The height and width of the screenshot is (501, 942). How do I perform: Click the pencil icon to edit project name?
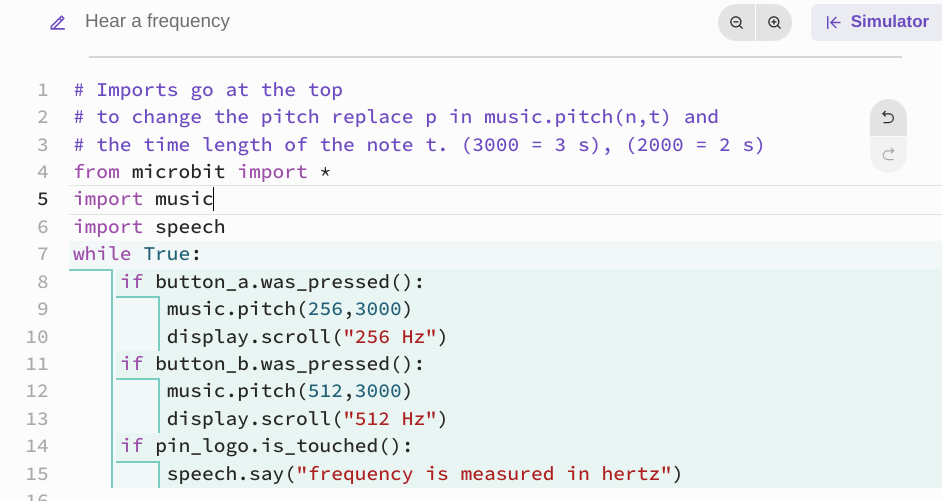[x=58, y=22]
